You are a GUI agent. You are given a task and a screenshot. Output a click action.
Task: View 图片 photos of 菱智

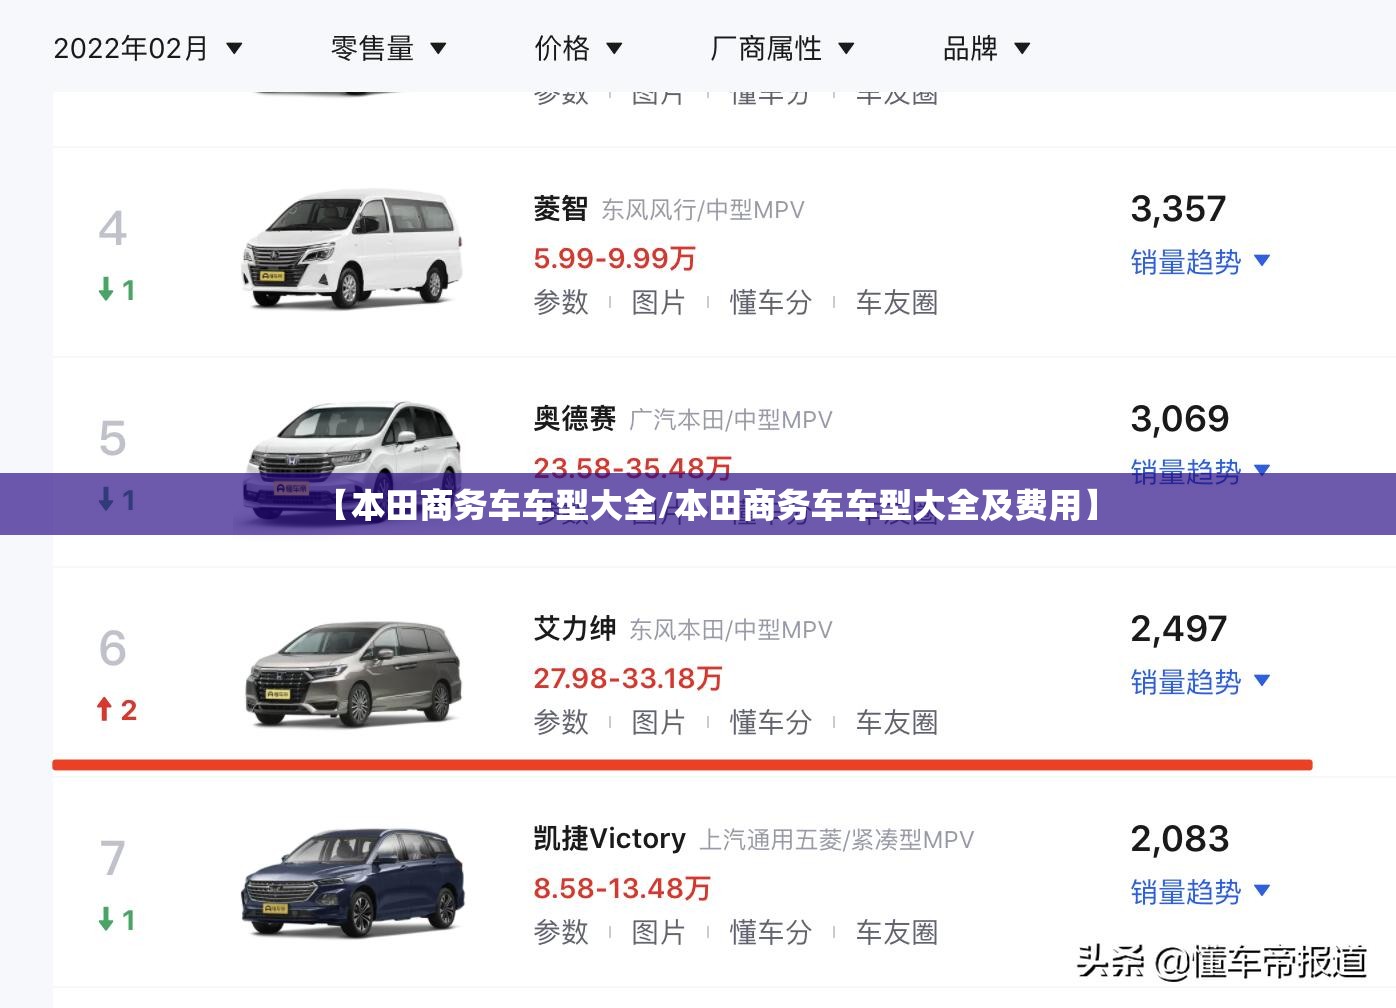(x=658, y=302)
